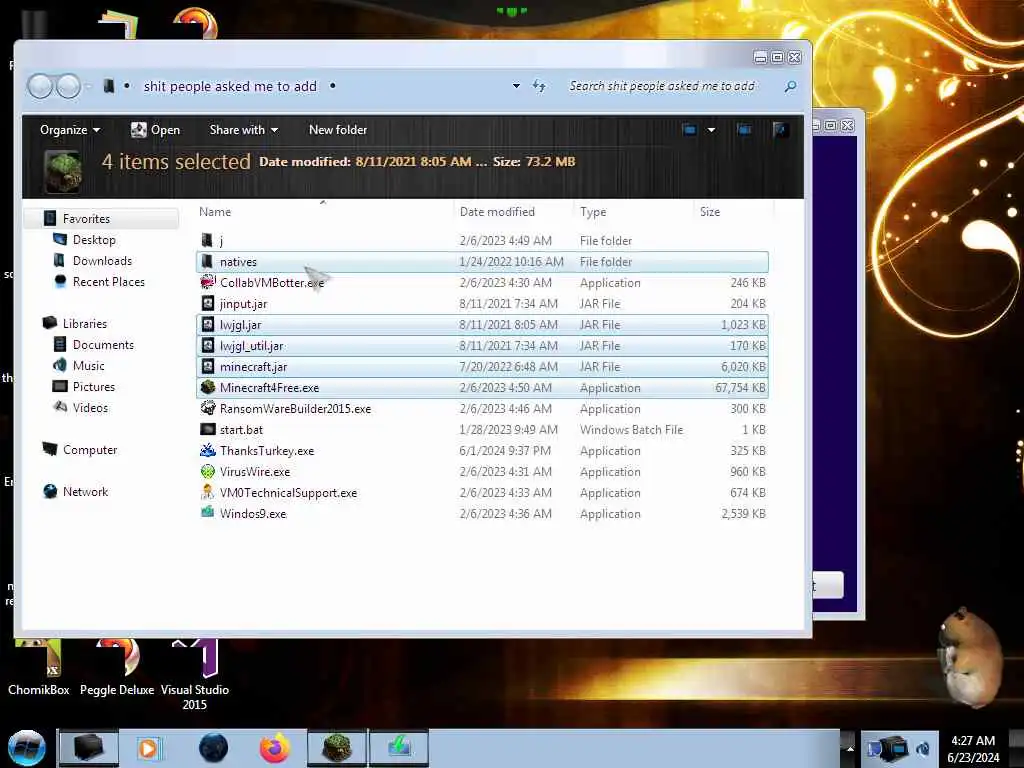1024x768 pixels.
Task: Click the change view icon
Action: [x=690, y=130]
